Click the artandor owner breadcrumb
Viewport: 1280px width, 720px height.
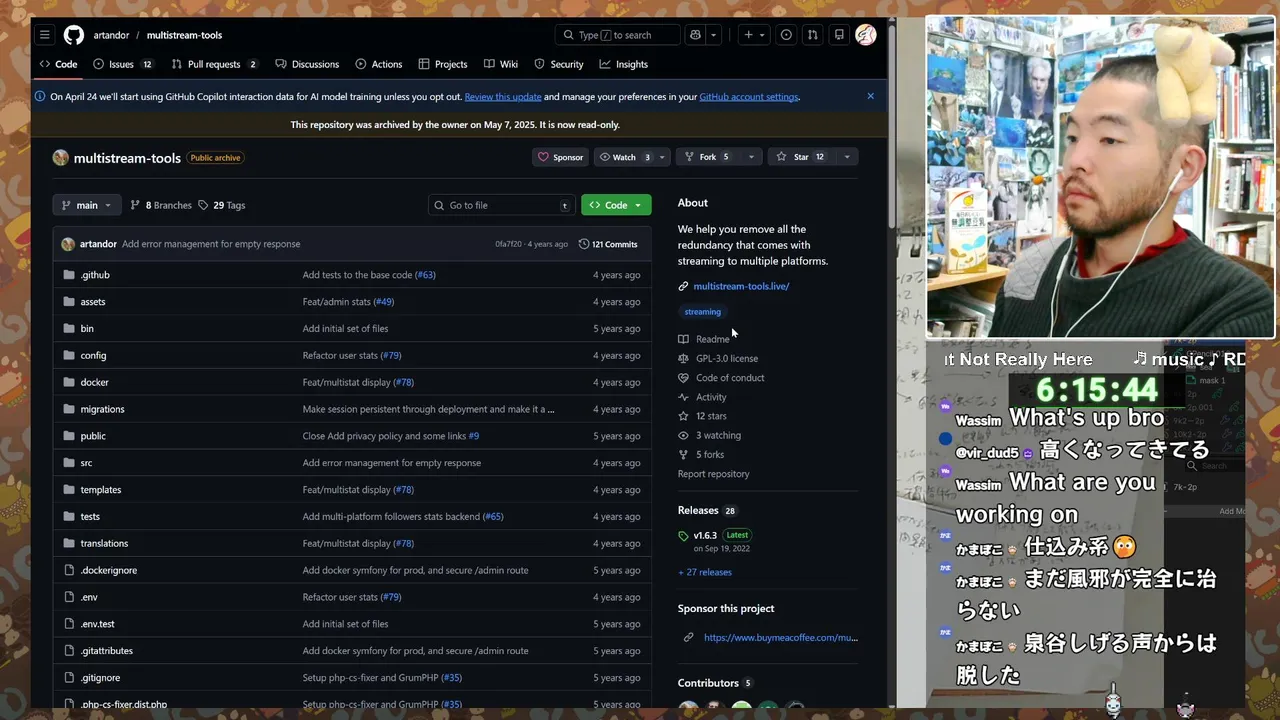point(111,35)
